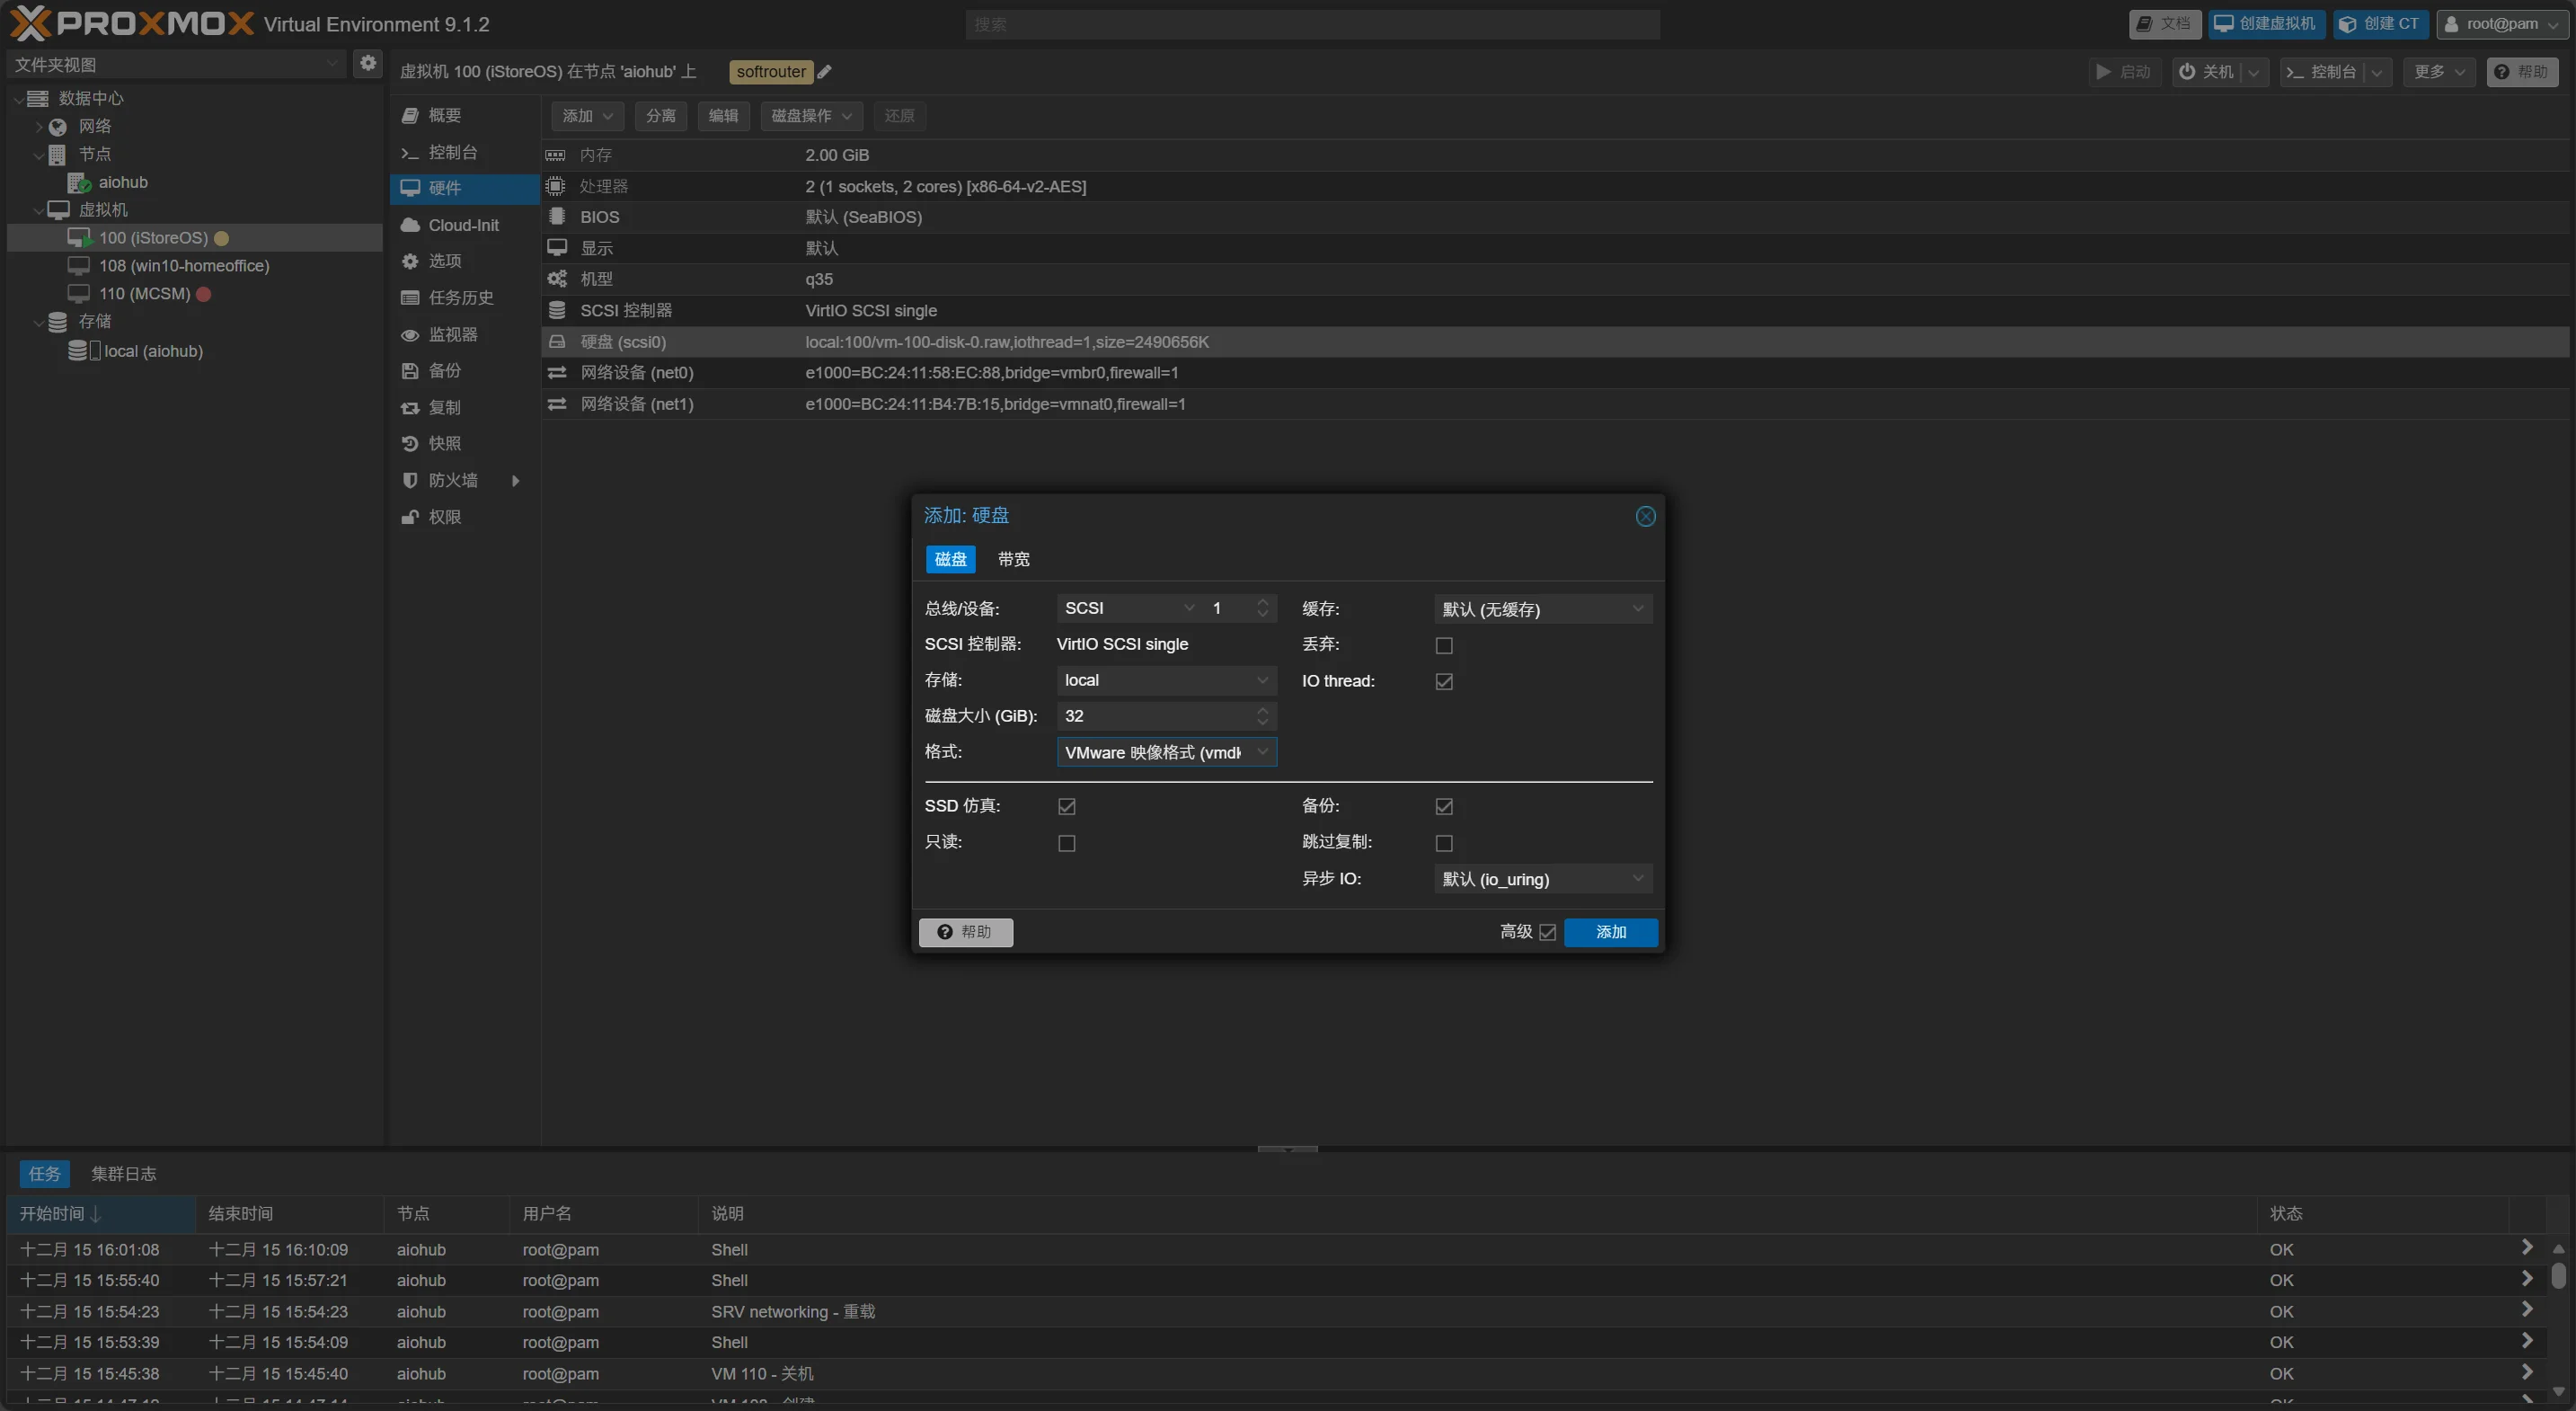
Task: Uncheck the SSD emulation (SSD 仿真) checkbox
Action: (x=1066, y=806)
